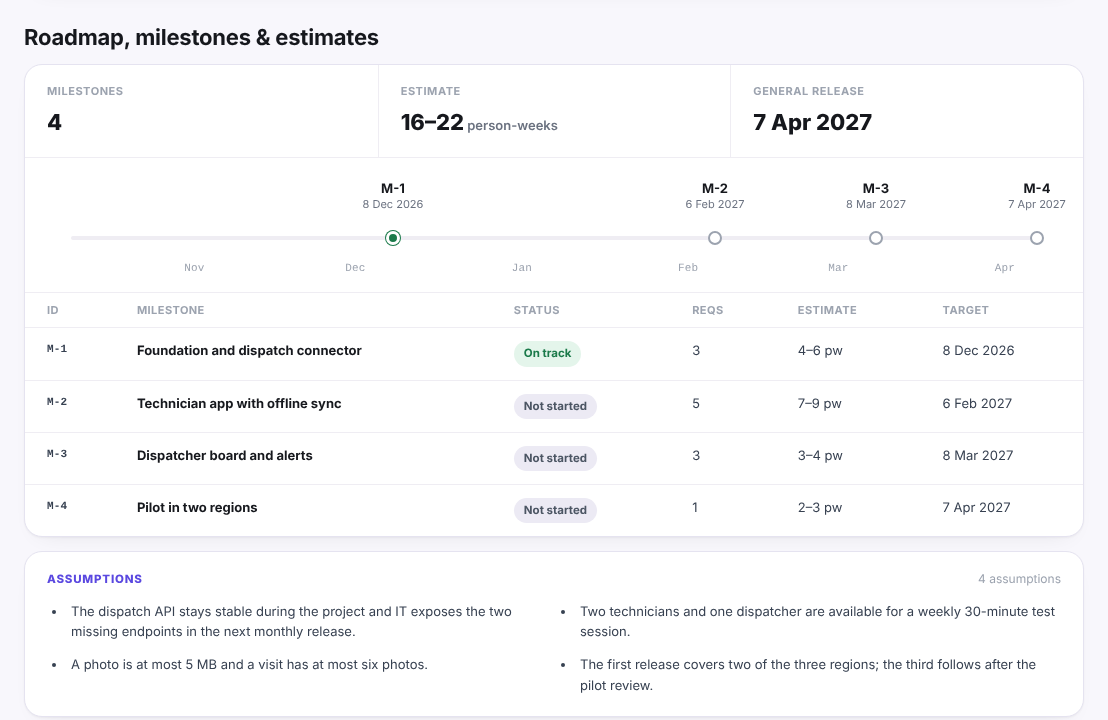Click '7 Apr 2027' target cell in table
Image resolution: width=1108 pixels, height=720 pixels.
click(977, 507)
